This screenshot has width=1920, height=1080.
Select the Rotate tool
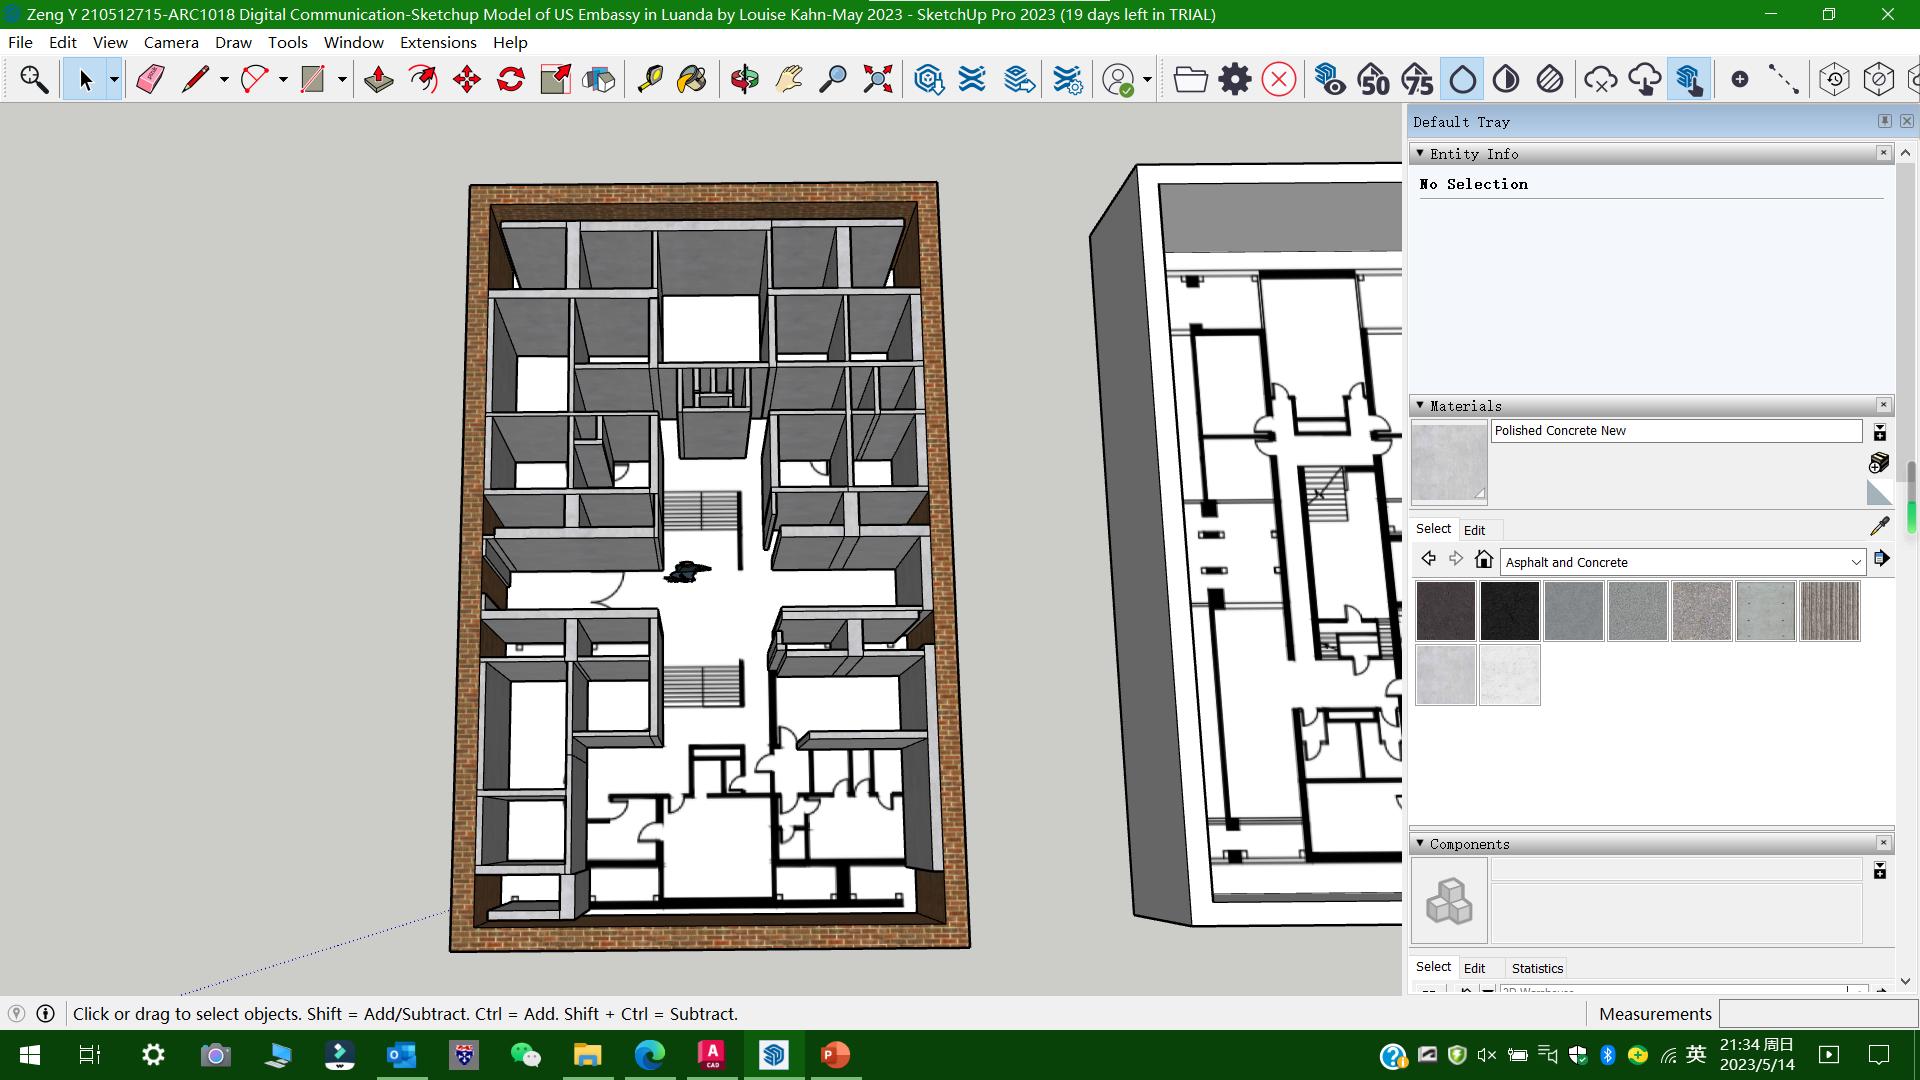pyautogui.click(x=511, y=79)
